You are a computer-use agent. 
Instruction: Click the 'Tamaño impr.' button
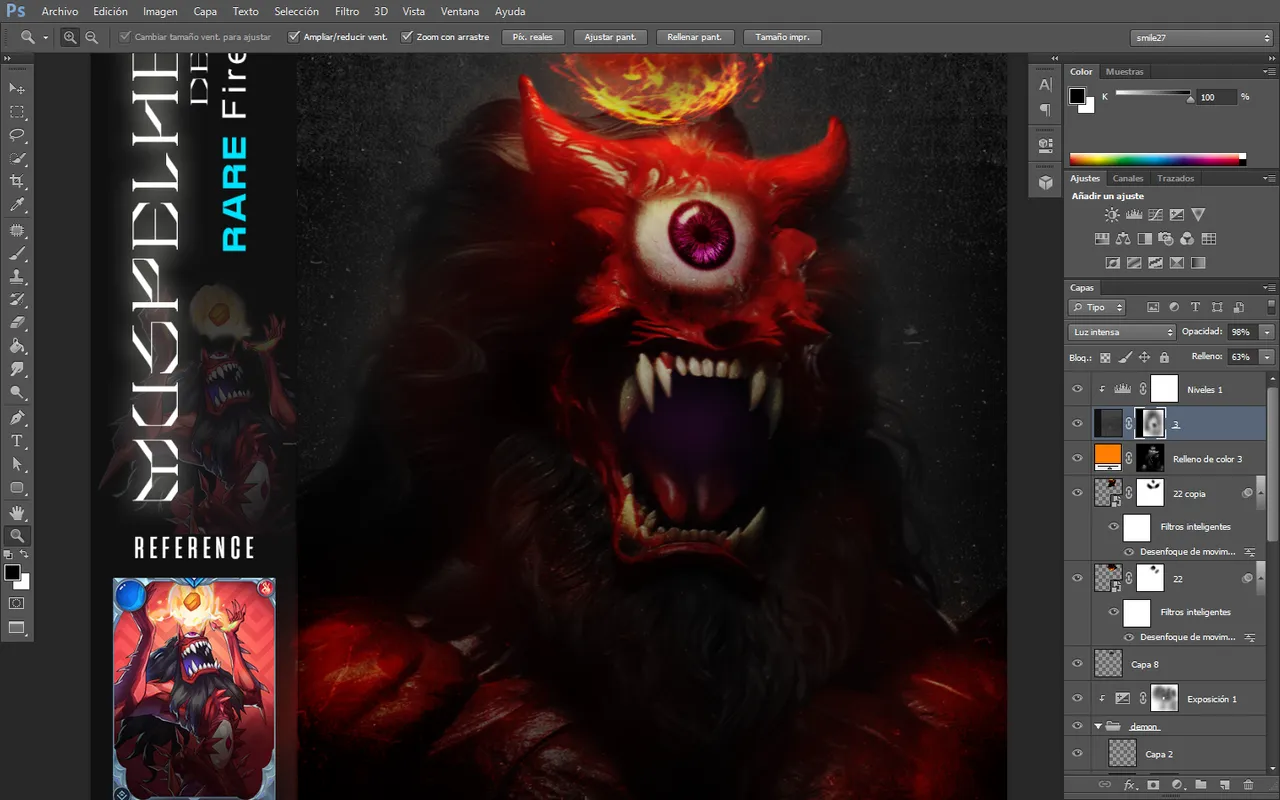coord(782,37)
